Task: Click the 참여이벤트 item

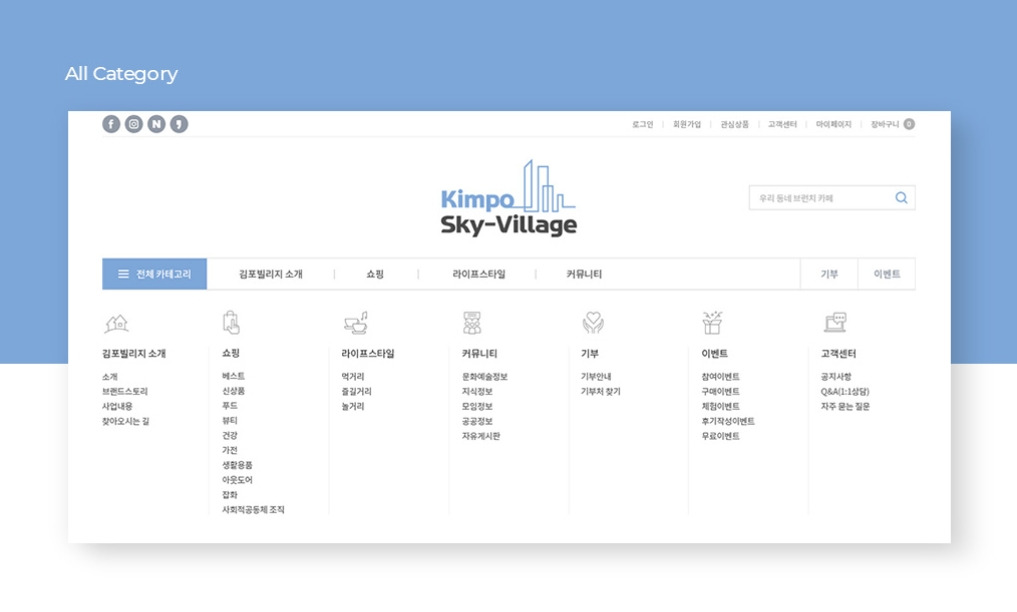Action: pos(721,377)
